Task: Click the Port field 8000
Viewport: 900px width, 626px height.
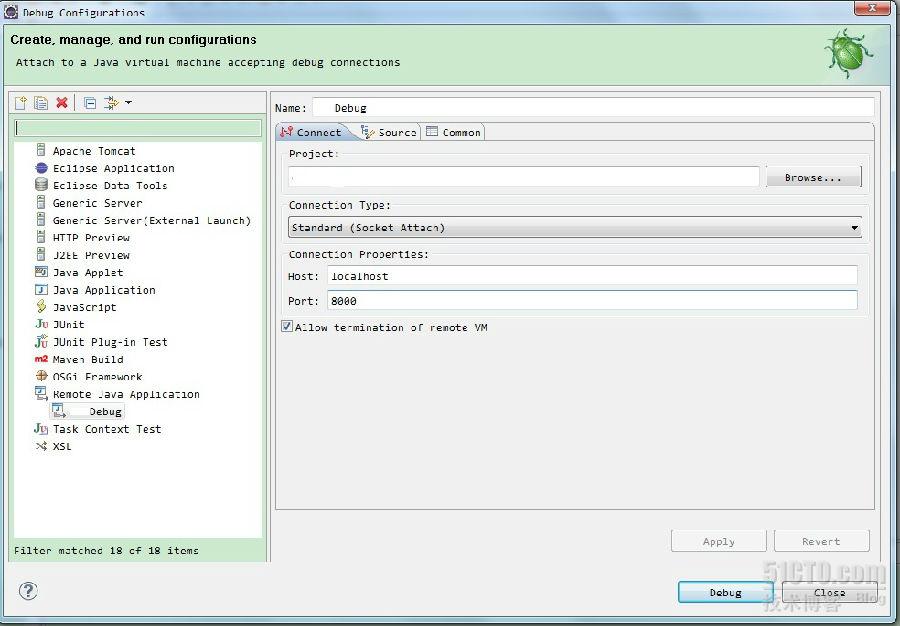Action: point(592,301)
